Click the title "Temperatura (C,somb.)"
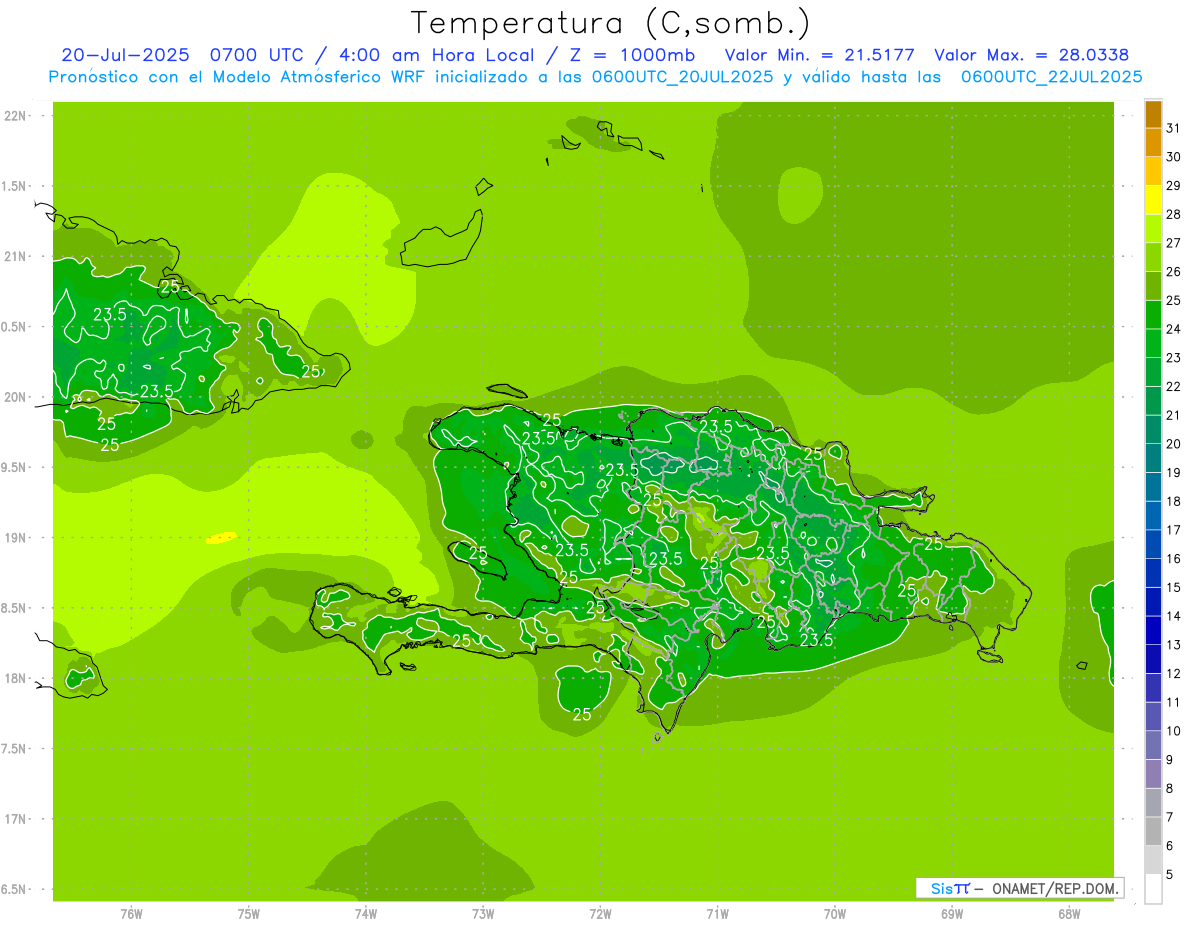The height and width of the screenshot is (927, 1200). tap(609, 23)
